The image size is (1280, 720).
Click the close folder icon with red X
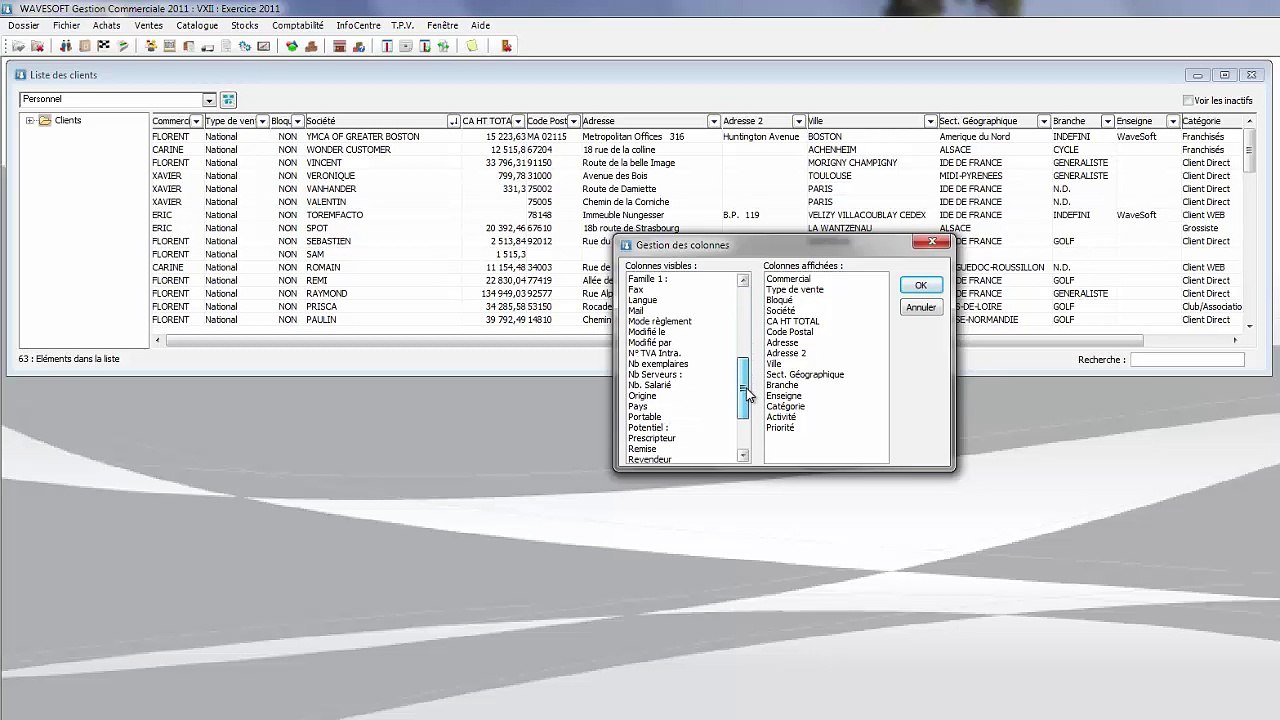[x=37, y=46]
